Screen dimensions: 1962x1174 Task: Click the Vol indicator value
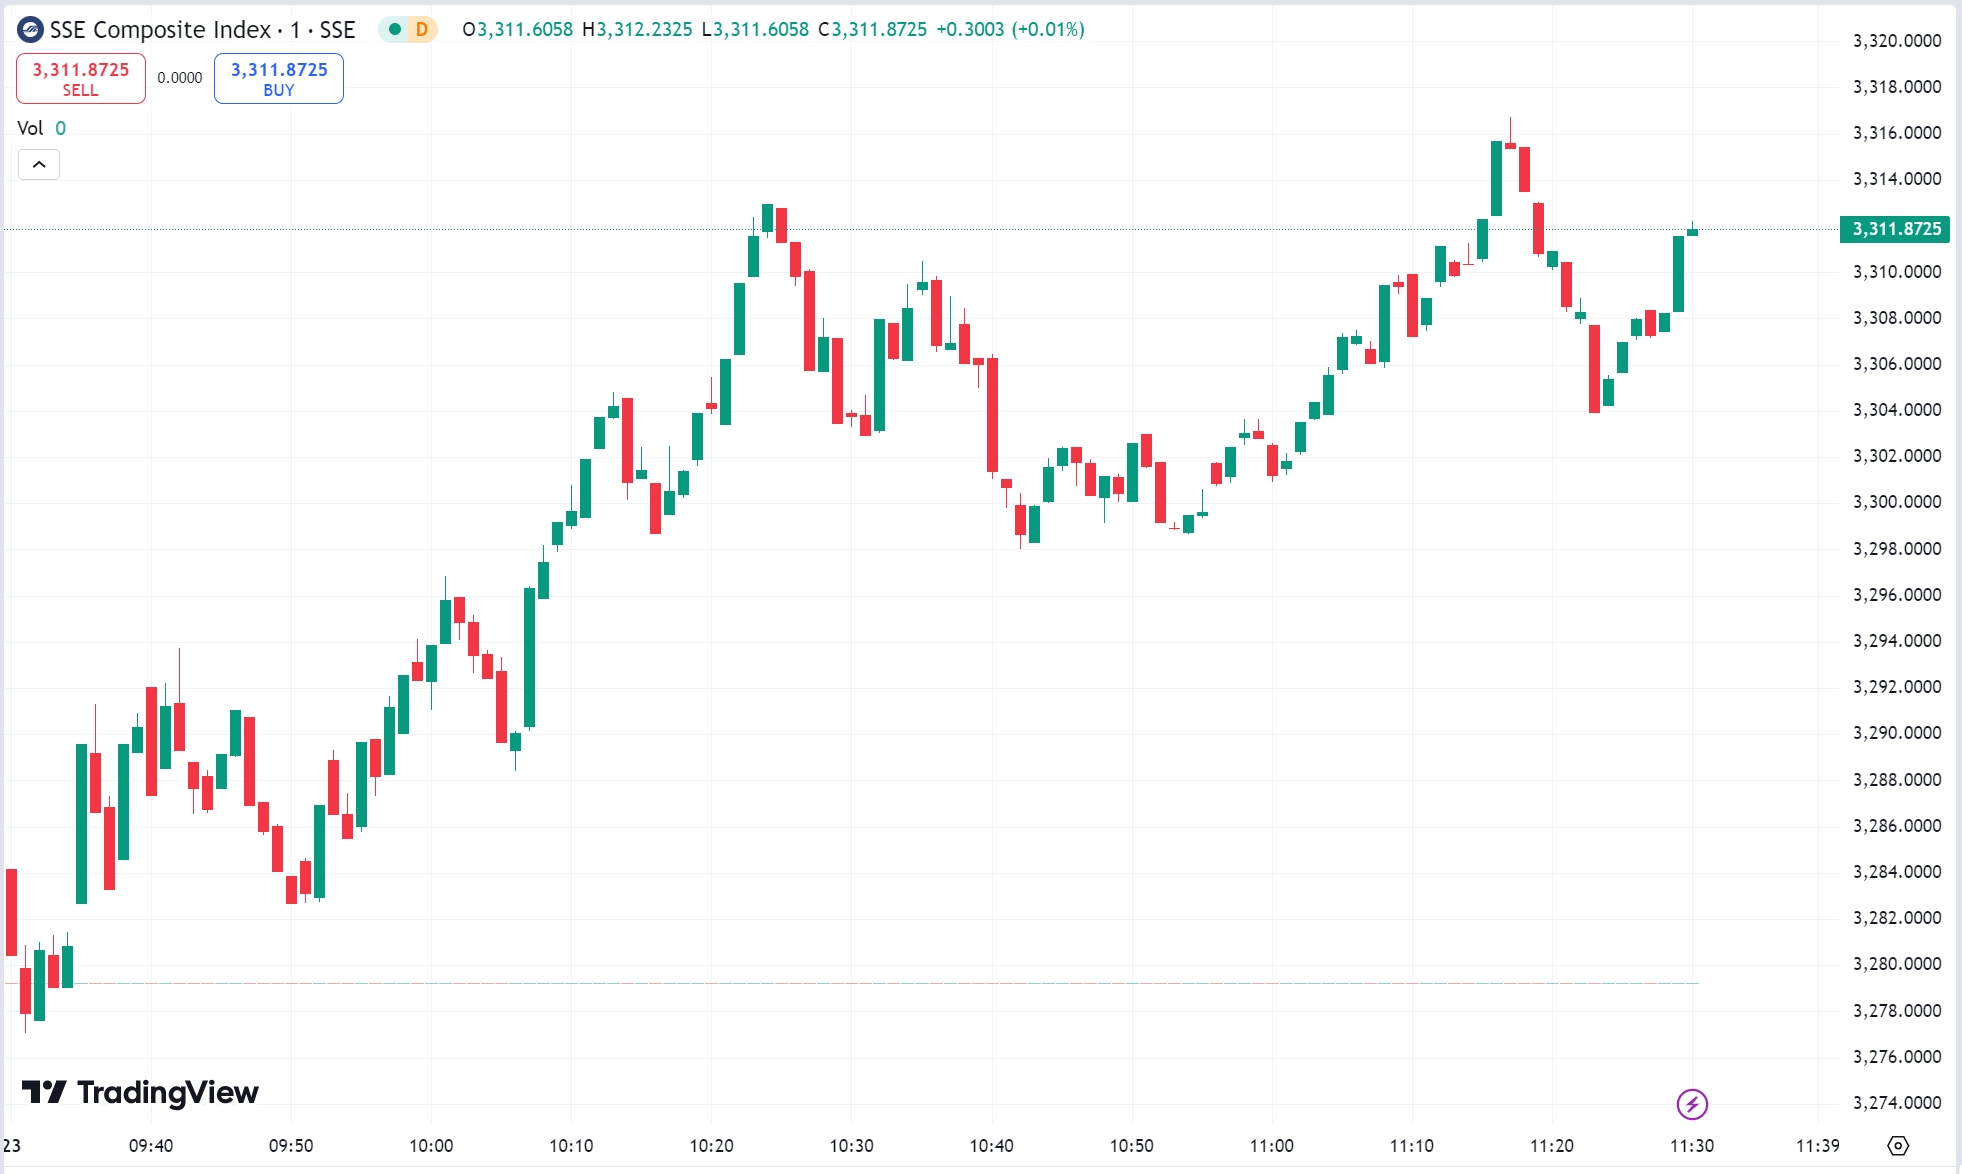click(59, 128)
